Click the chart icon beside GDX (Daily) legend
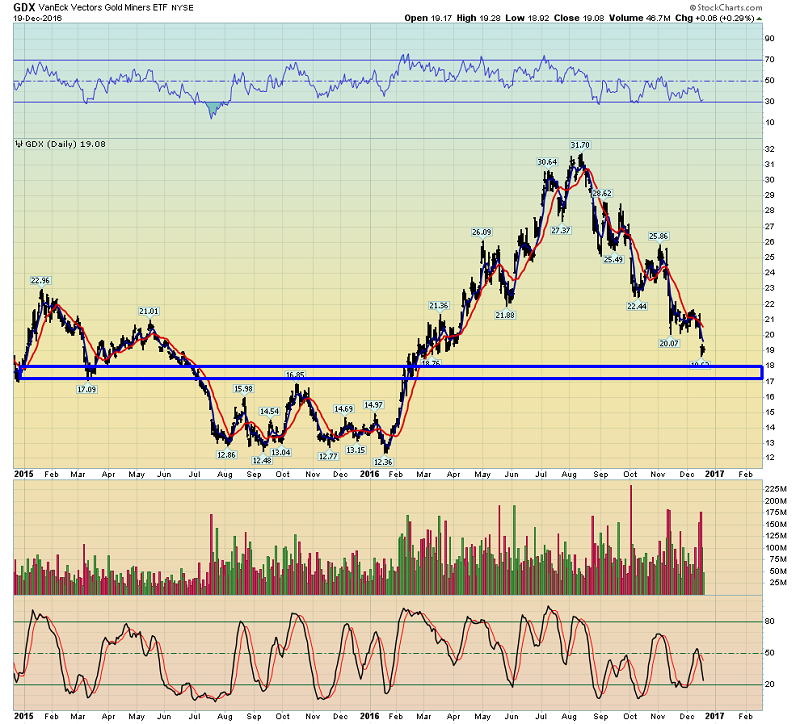Image resolution: width=800 pixels, height=724 pixels. (18, 144)
